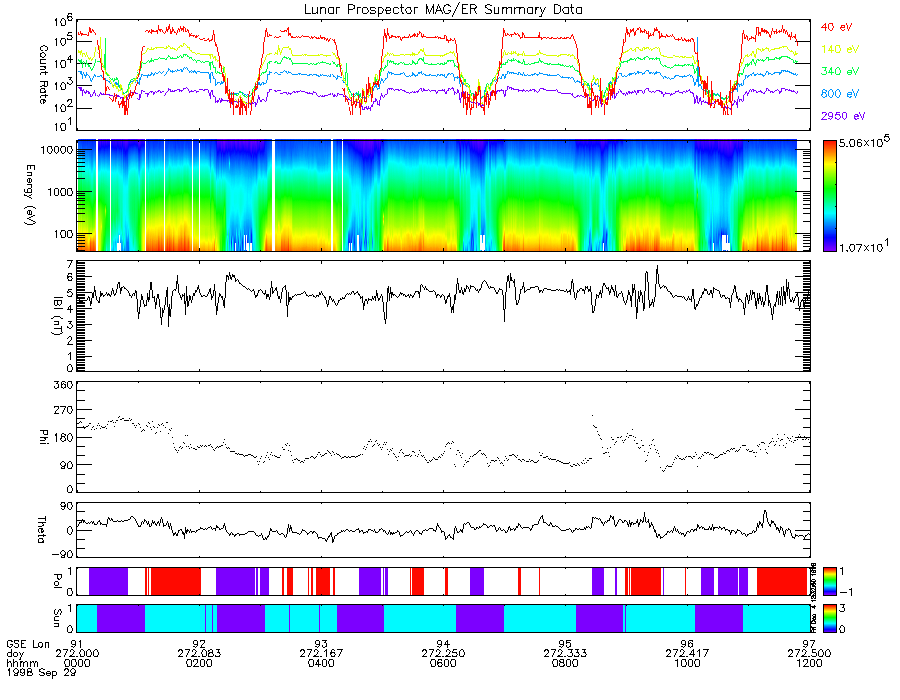Click the first purple Sun block after 0000
The width and height of the screenshot is (900, 700).
tap(121, 618)
